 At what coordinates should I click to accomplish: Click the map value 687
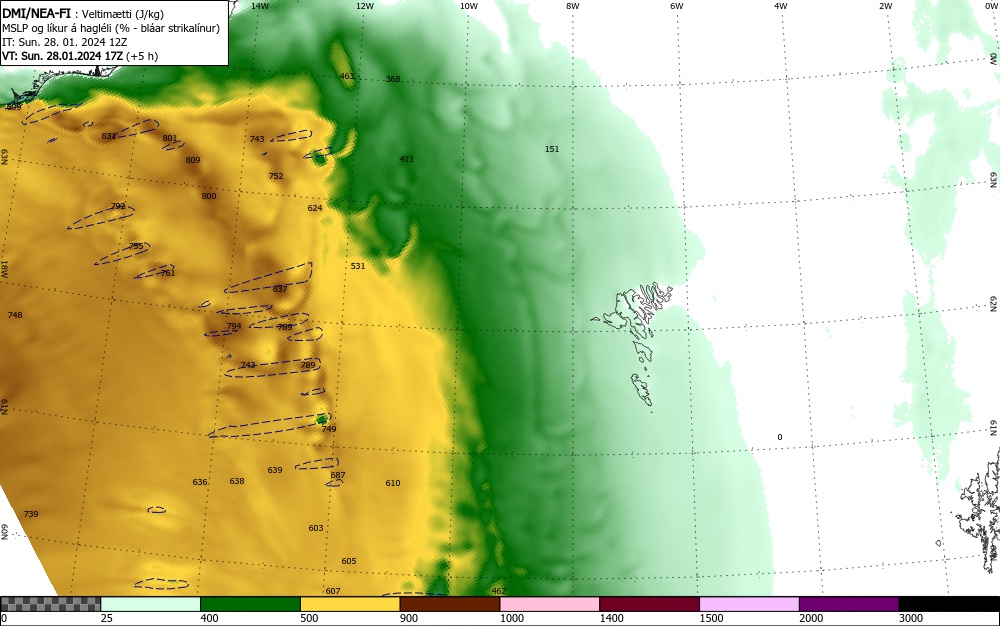click(x=338, y=475)
